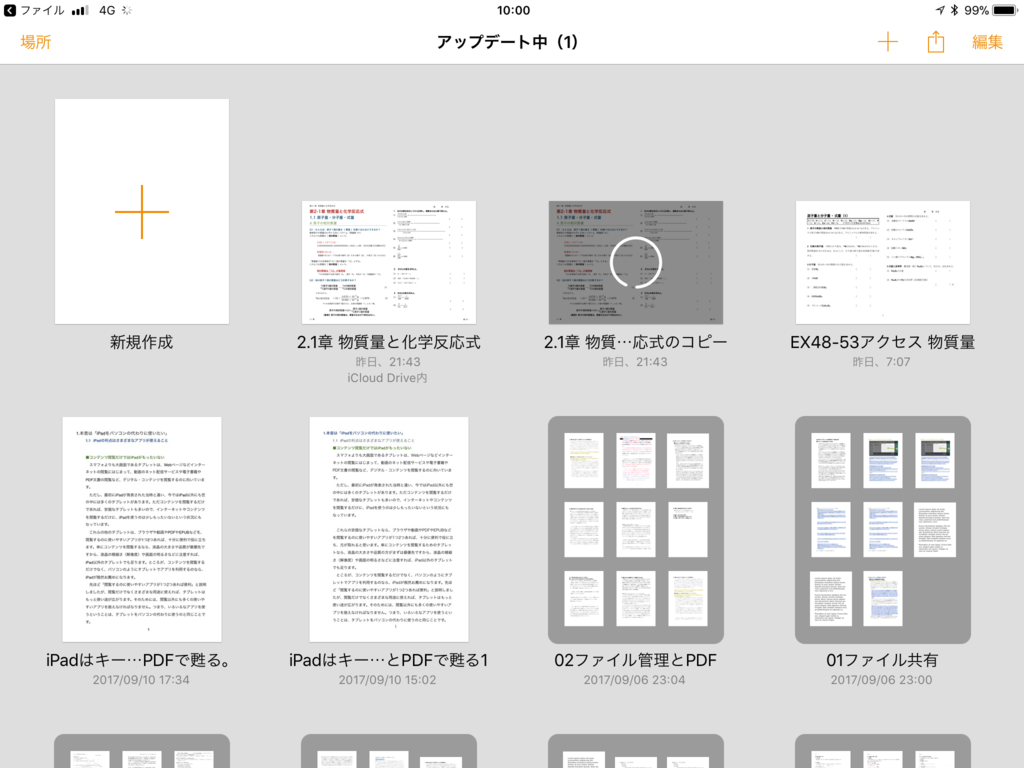Screen dimensions: 1024x768
Task: Tap the location services arrow icon
Action: tap(940, 10)
